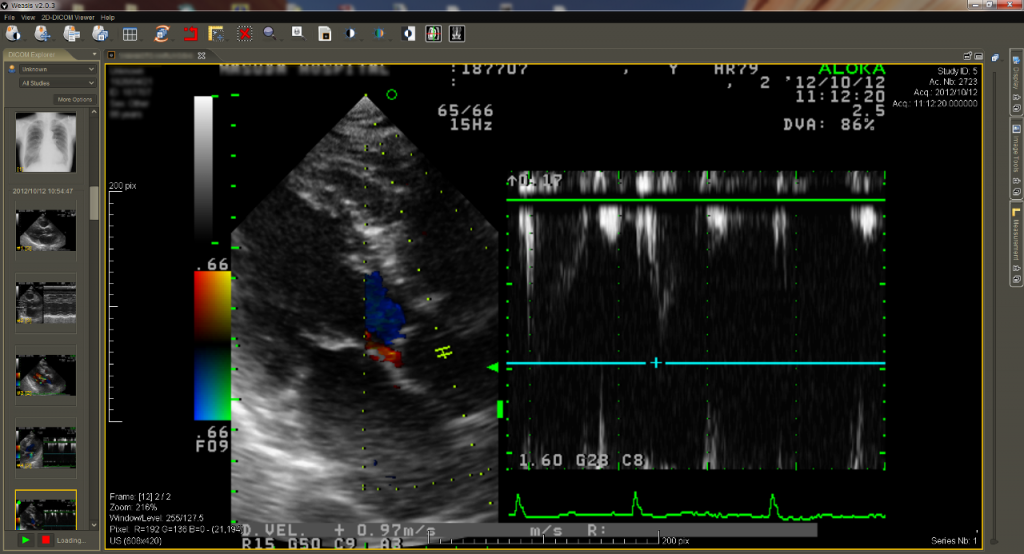Image resolution: width=1024 pixels, height=554 pixels.
Task: Select the yellow-highlighted bottom thumbnail
Action: tap(46, 510)
